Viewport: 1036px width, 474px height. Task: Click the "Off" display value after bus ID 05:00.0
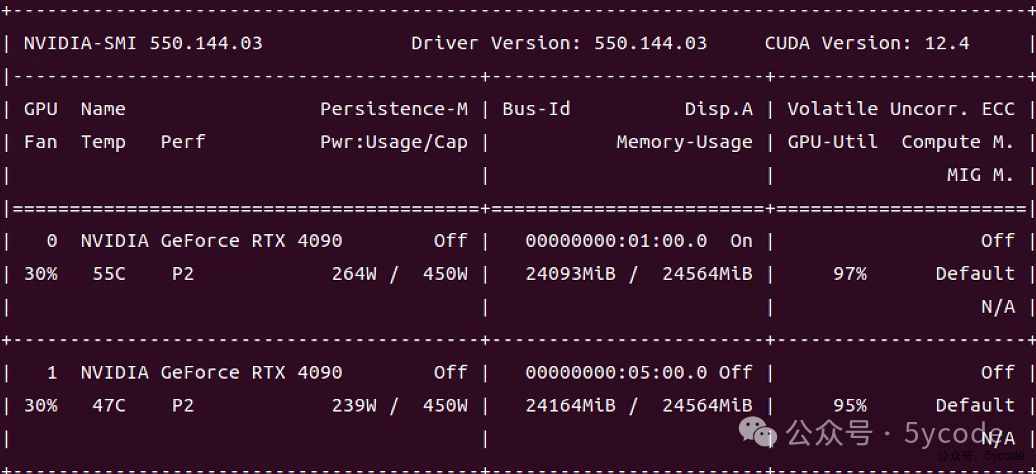point(736,372)
